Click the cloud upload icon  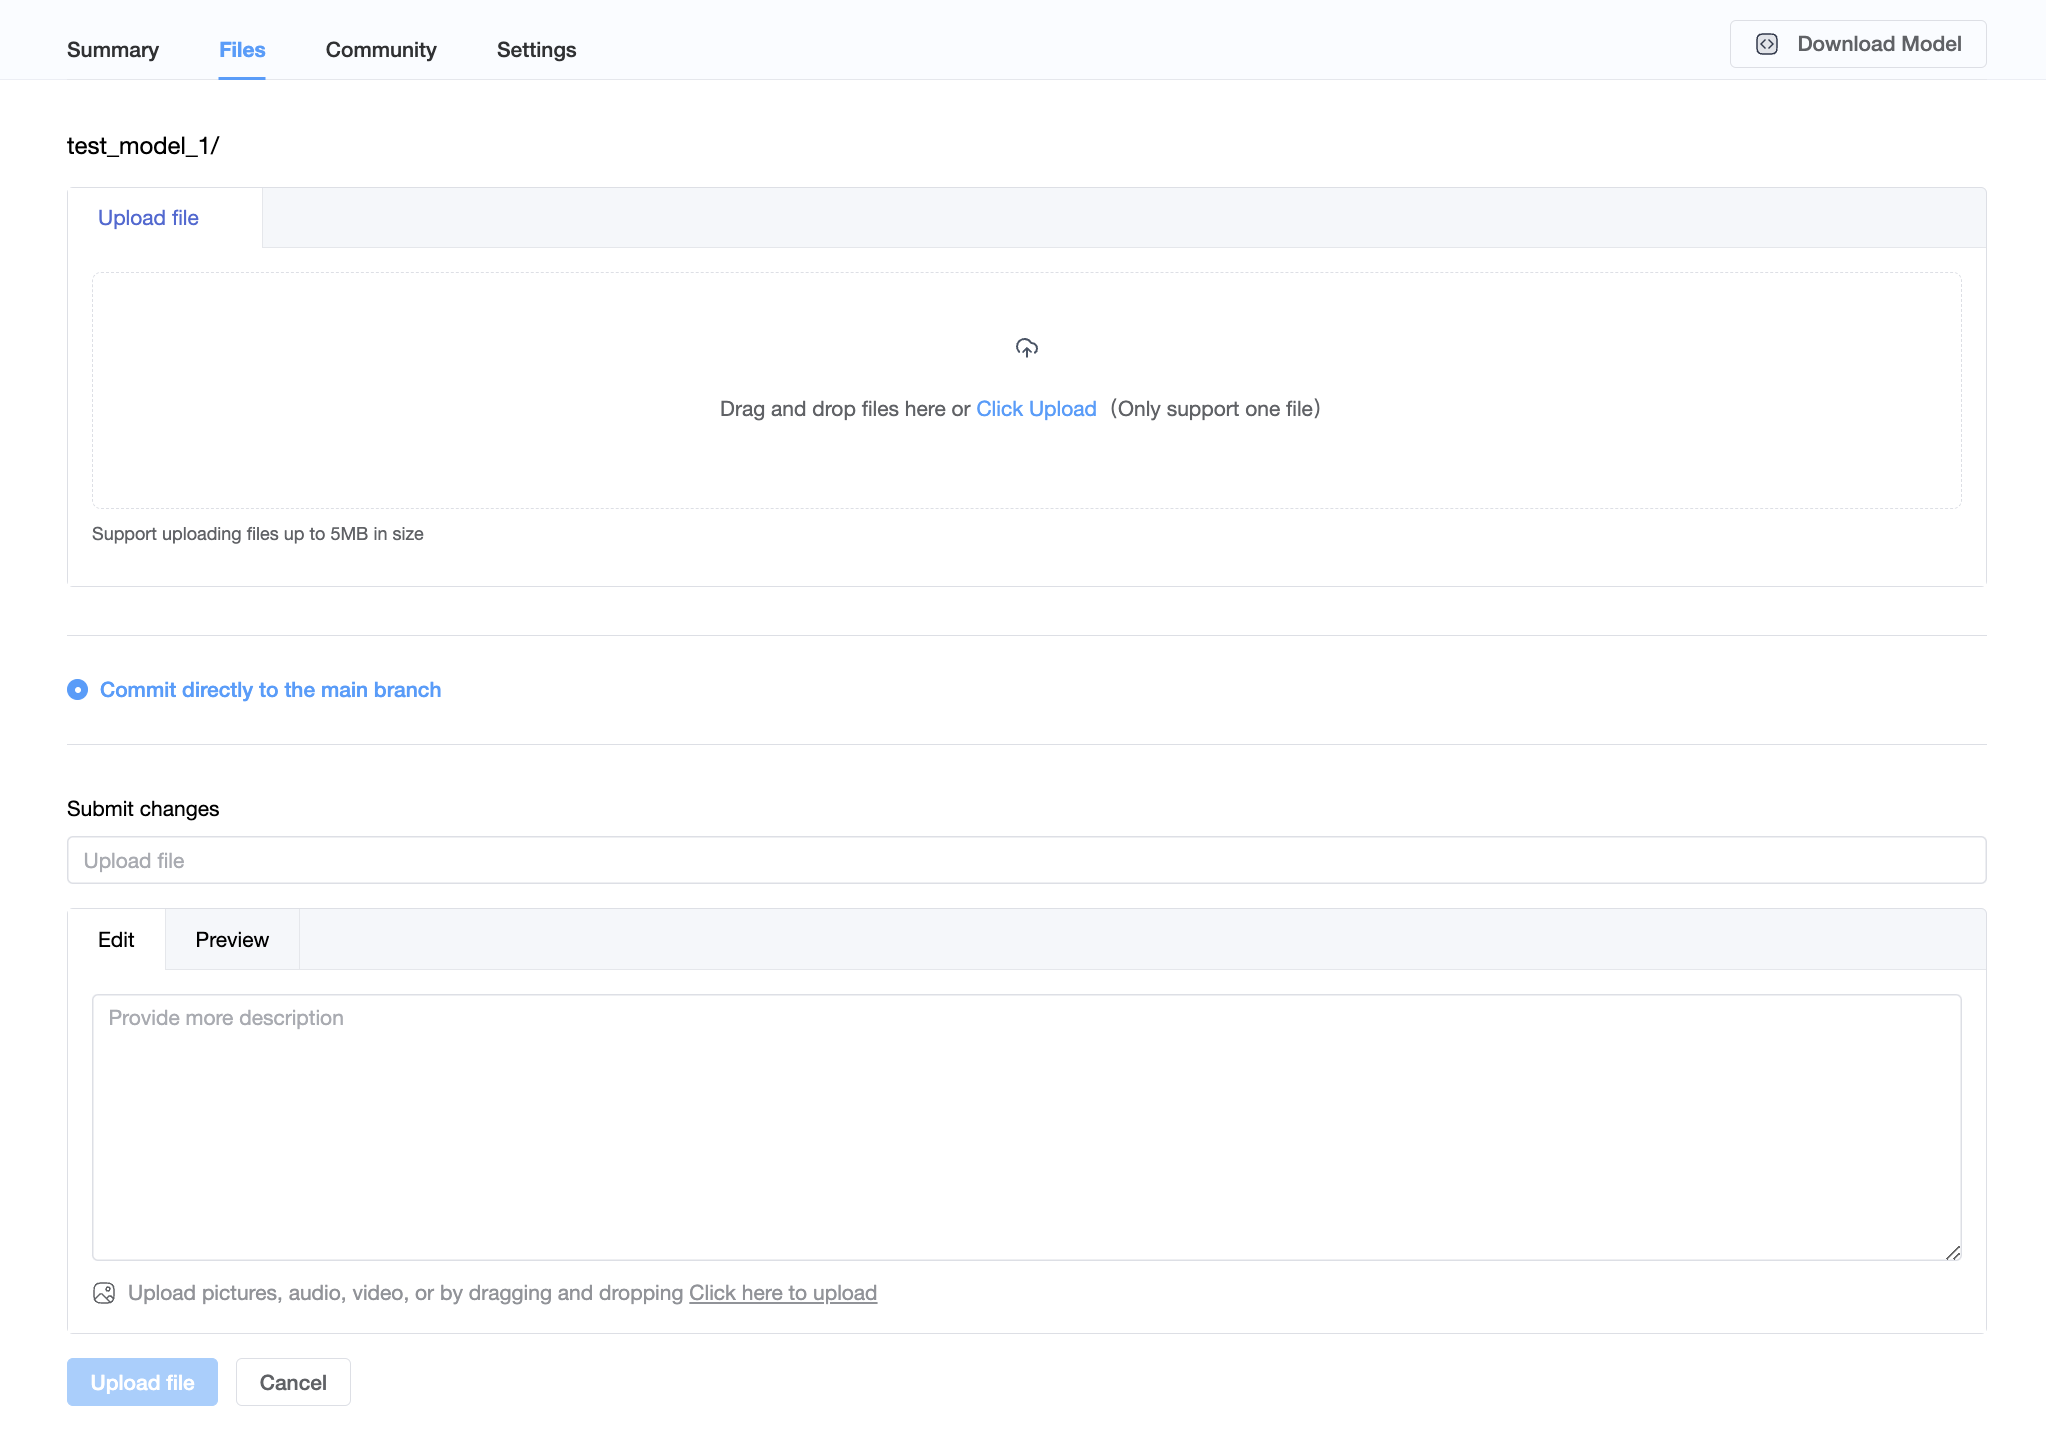tap(1026, 348)
